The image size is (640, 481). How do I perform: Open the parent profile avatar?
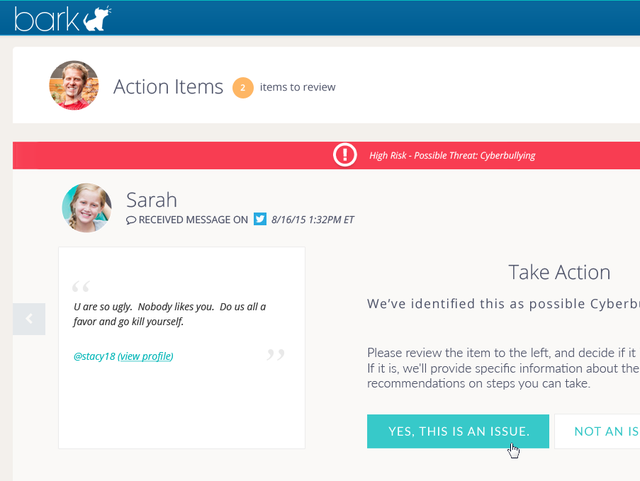pos(74,85)
